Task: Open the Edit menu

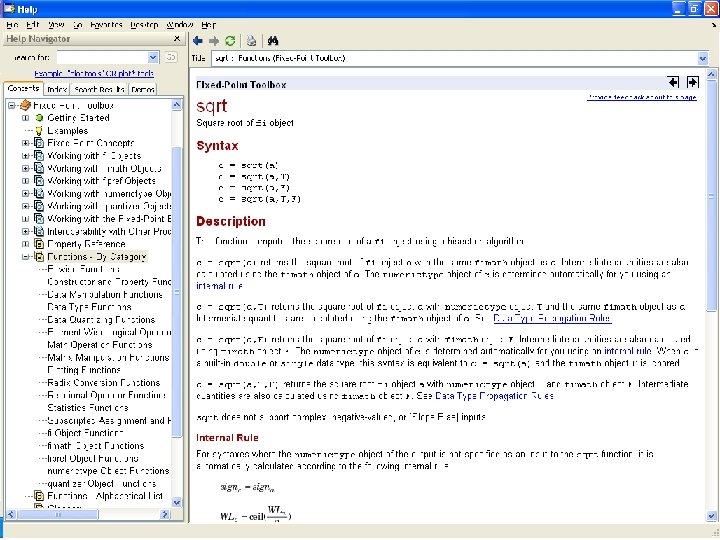Action: (33, 25)
